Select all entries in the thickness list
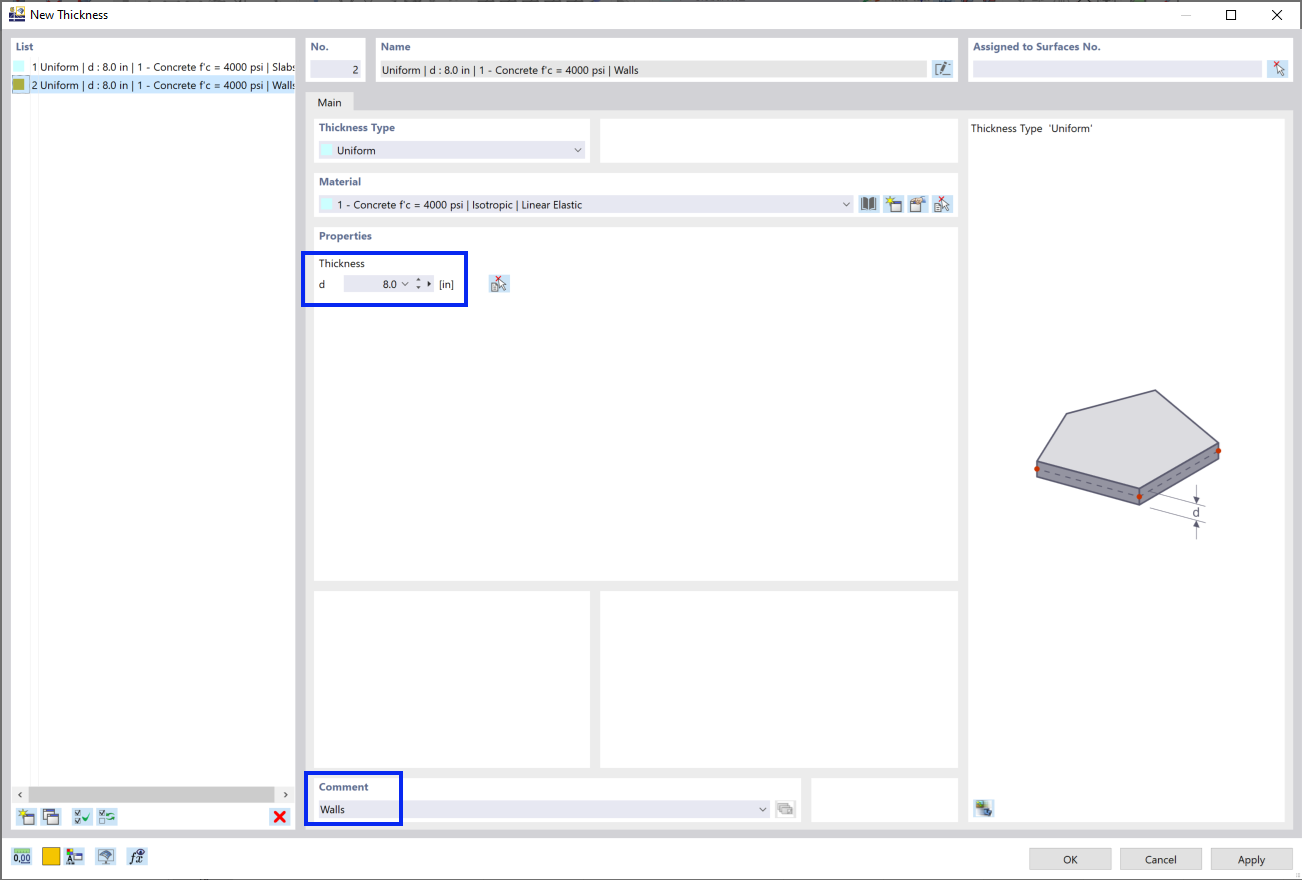 tap(81, 816)
